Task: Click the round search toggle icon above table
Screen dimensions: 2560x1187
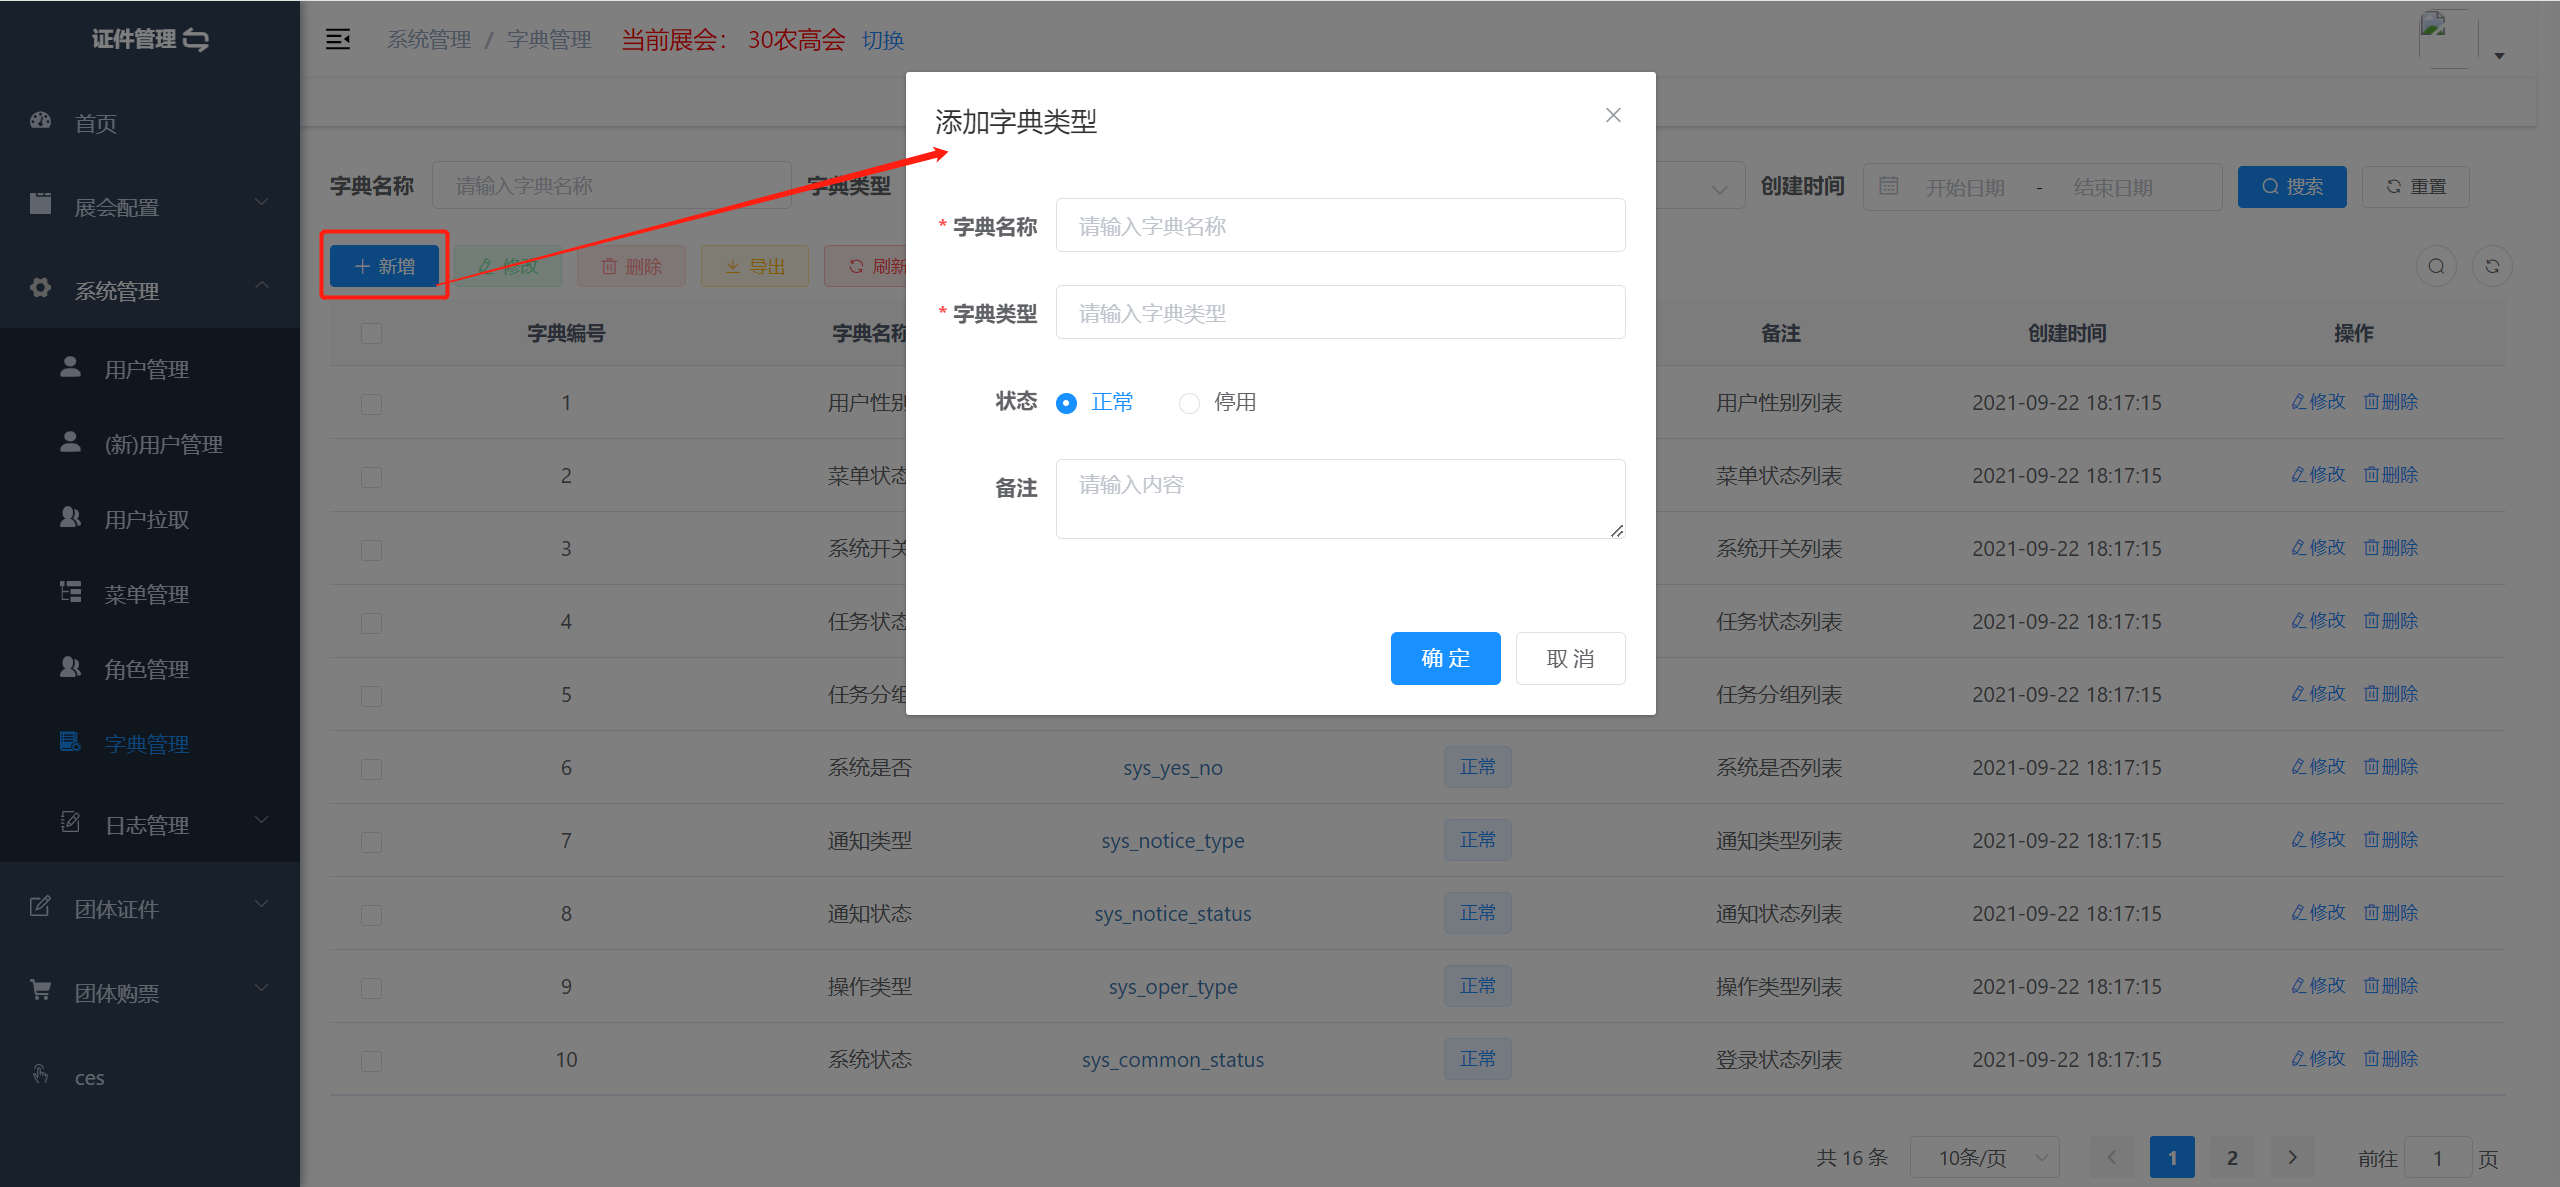Action: tap(2436, 267)
